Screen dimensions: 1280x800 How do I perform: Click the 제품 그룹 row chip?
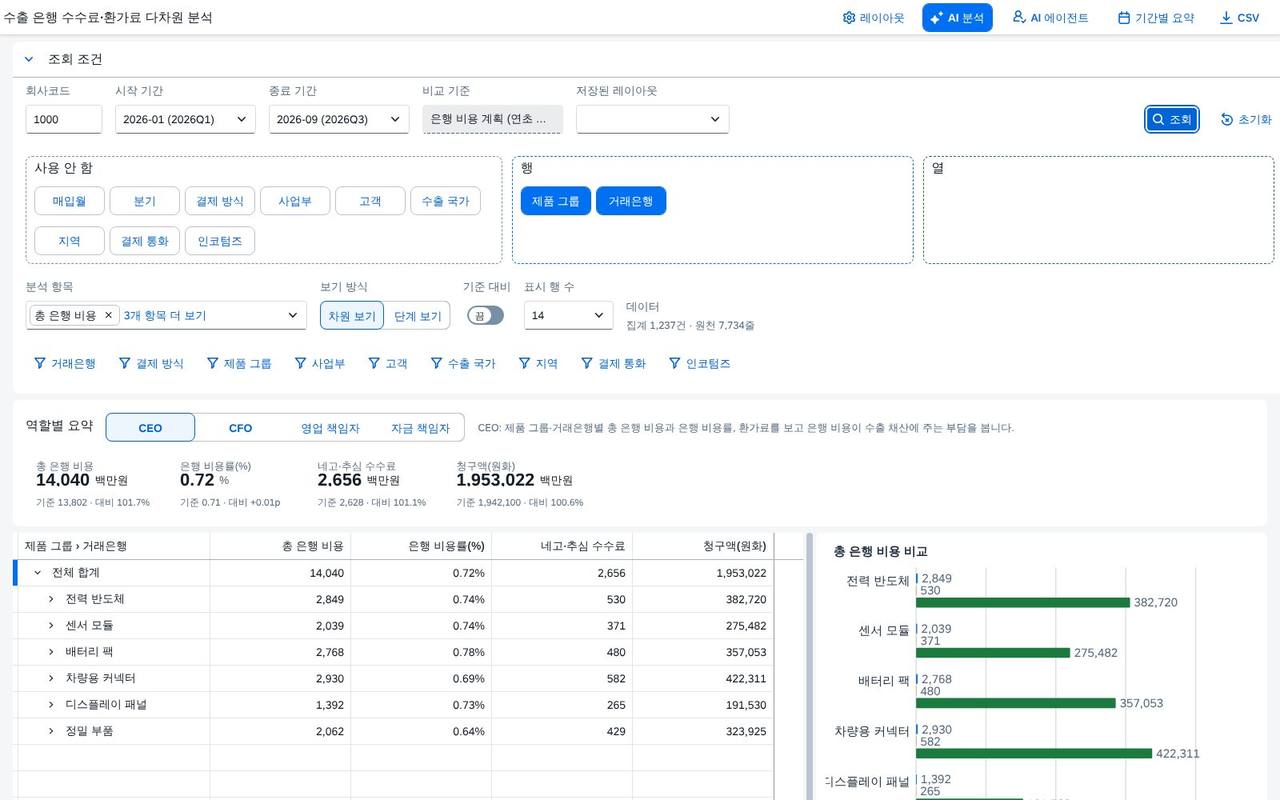[x=556, y=201]
